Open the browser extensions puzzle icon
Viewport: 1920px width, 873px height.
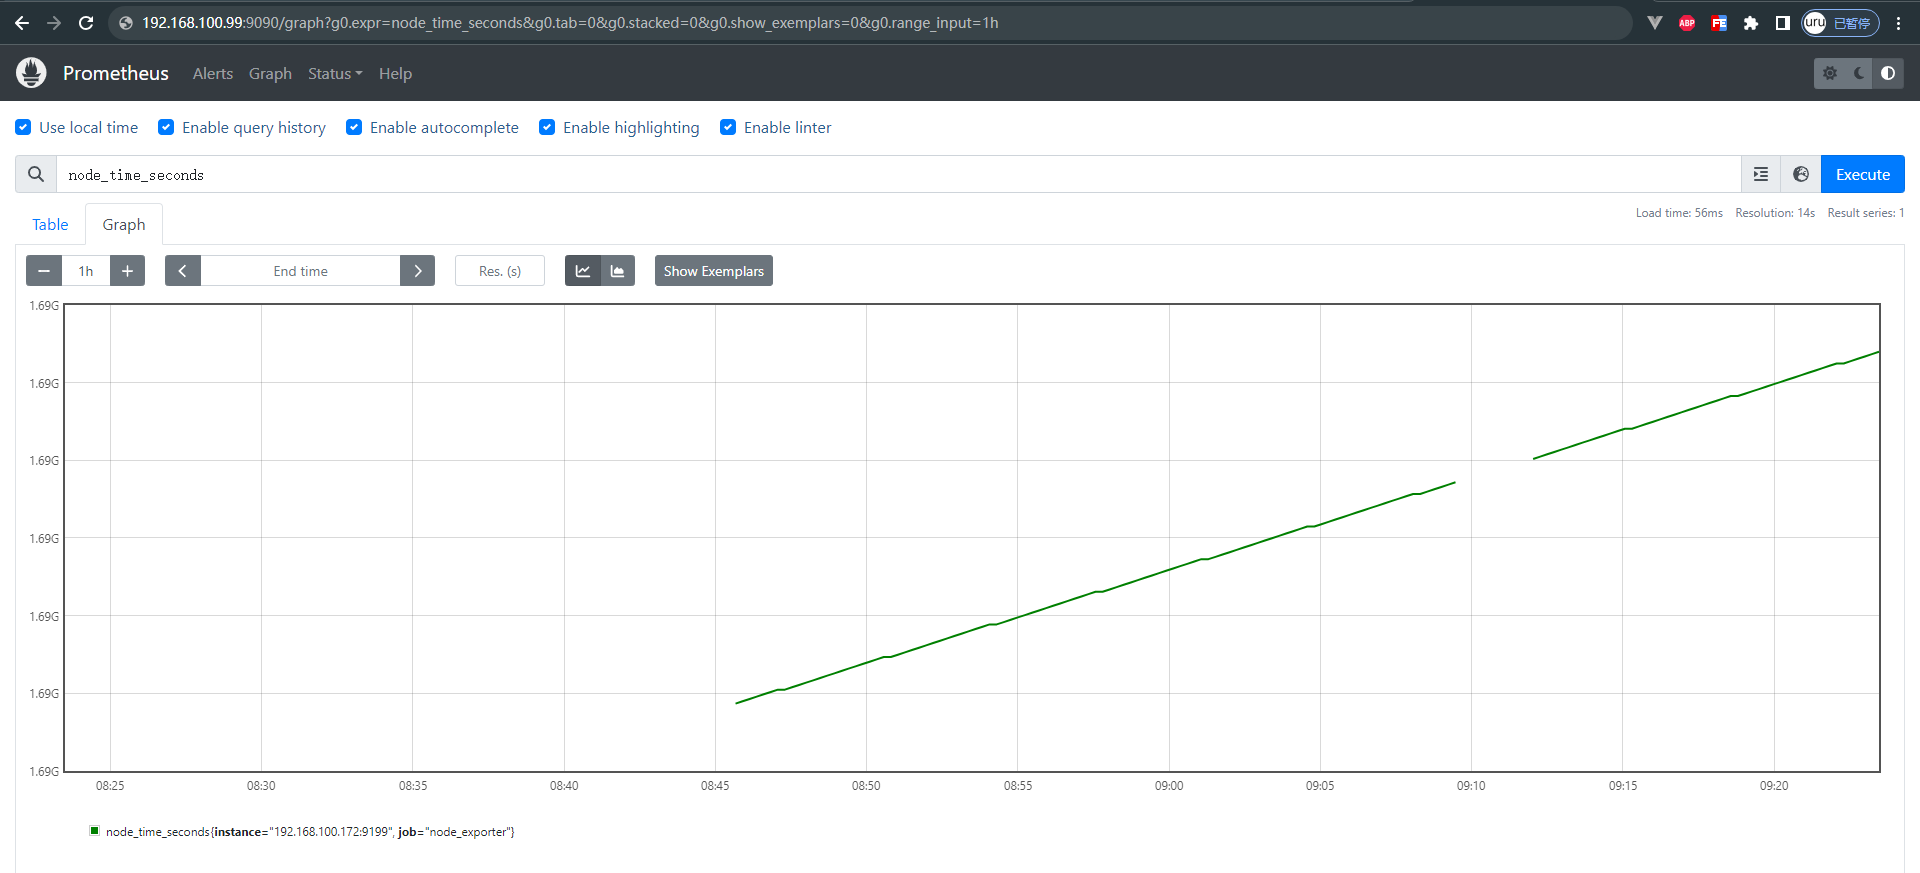pos(1750,22)
